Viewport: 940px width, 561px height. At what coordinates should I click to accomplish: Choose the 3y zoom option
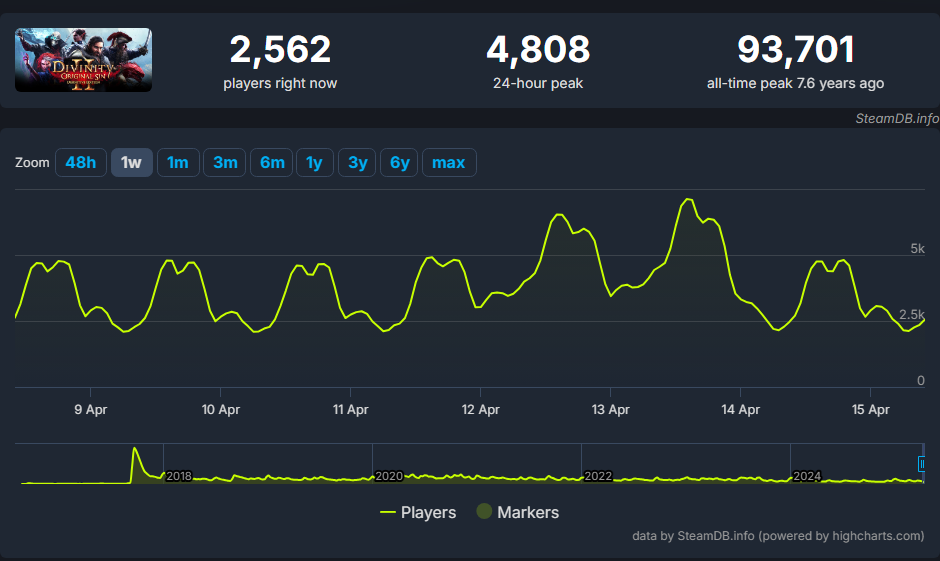click(357, 162)
